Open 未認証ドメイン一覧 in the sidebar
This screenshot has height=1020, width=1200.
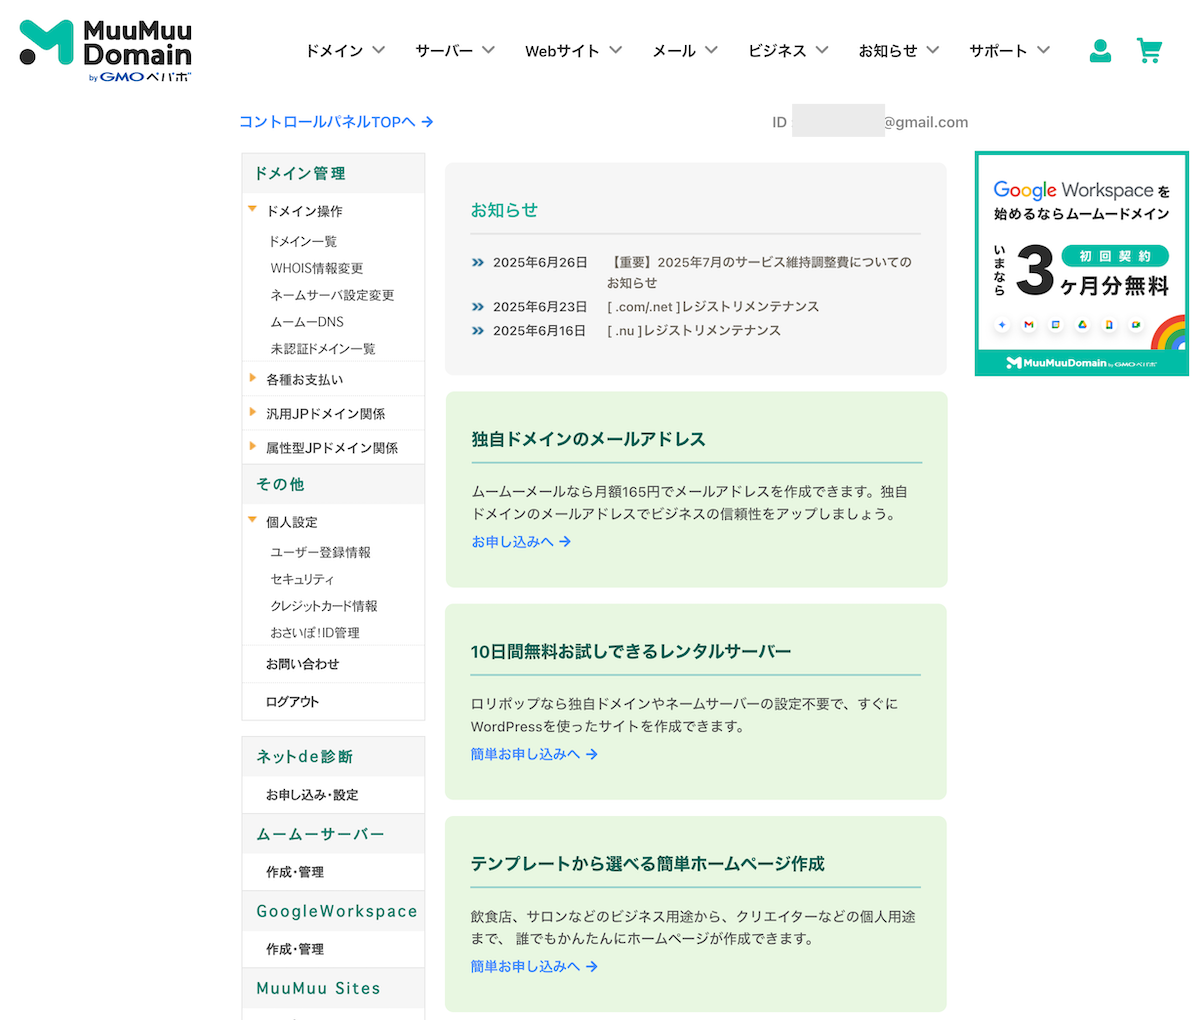click(x=323, y=349)
